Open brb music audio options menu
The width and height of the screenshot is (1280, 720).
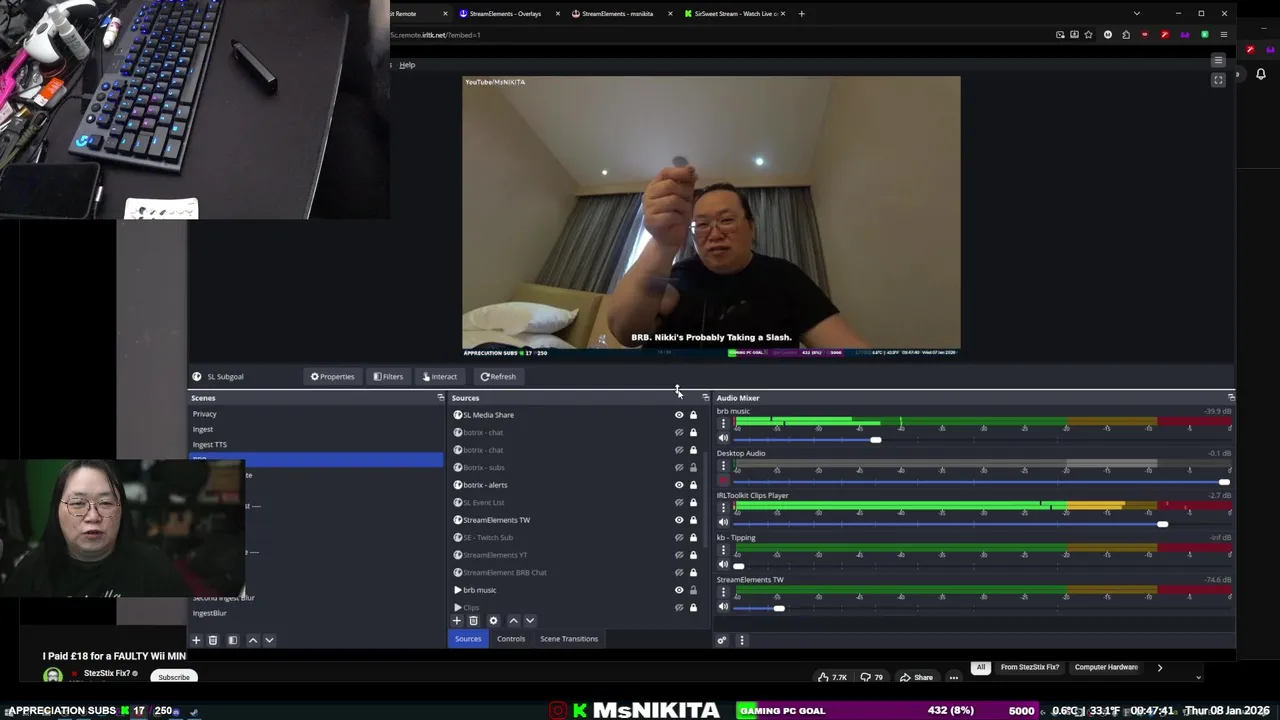(x=723, y=424)
